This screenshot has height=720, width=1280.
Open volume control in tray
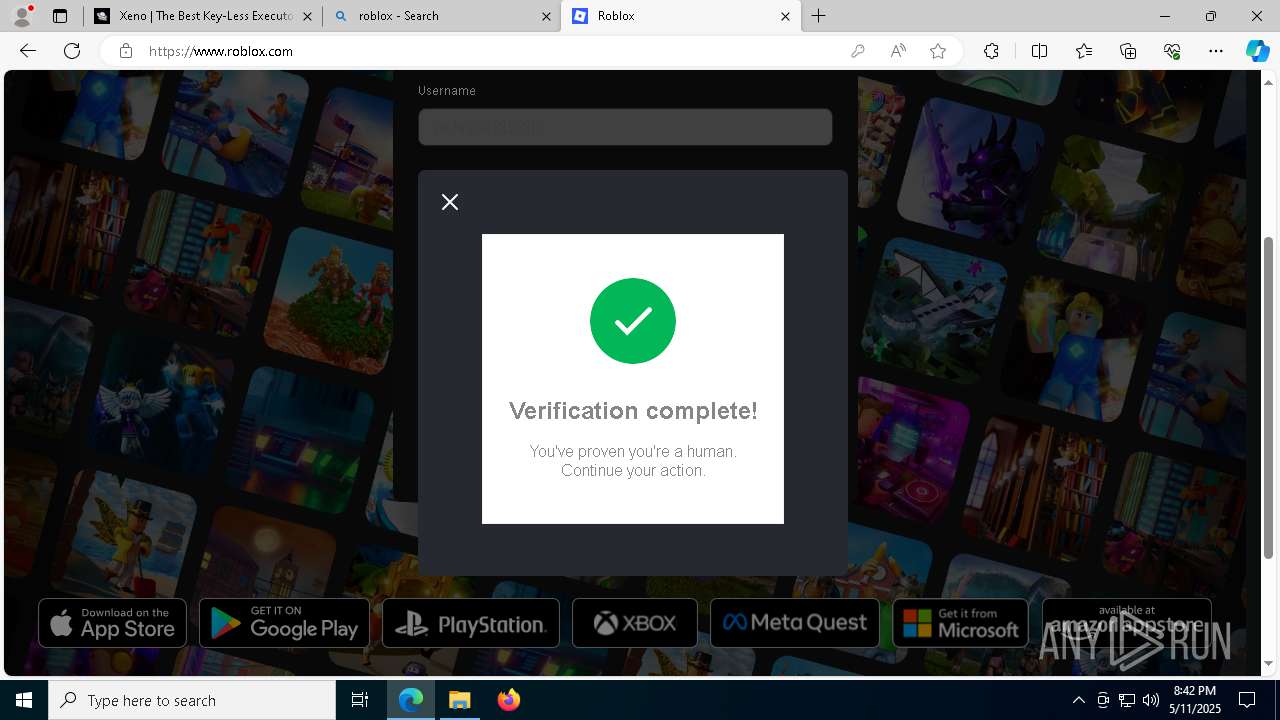click(x=1150, y=700)
